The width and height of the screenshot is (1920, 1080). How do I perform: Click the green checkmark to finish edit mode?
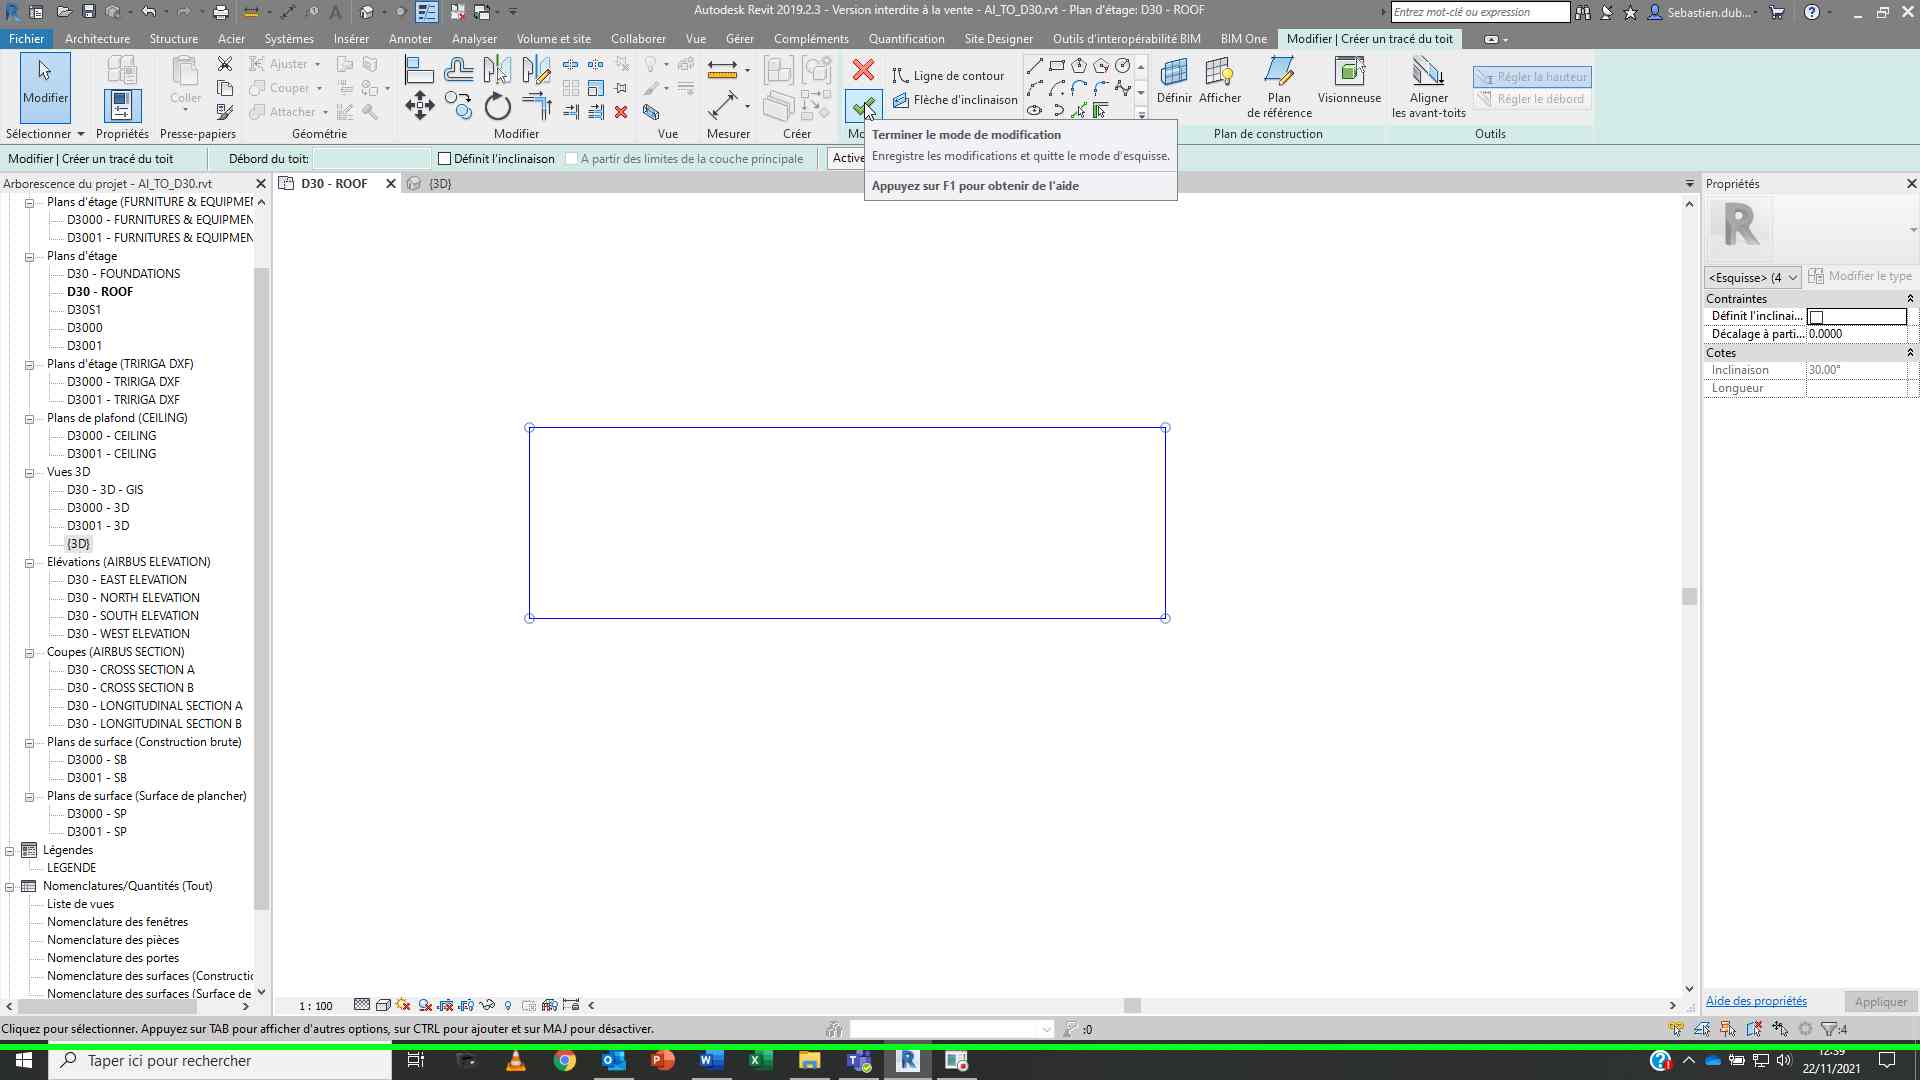pyautogui.click(x=862, y=105)
